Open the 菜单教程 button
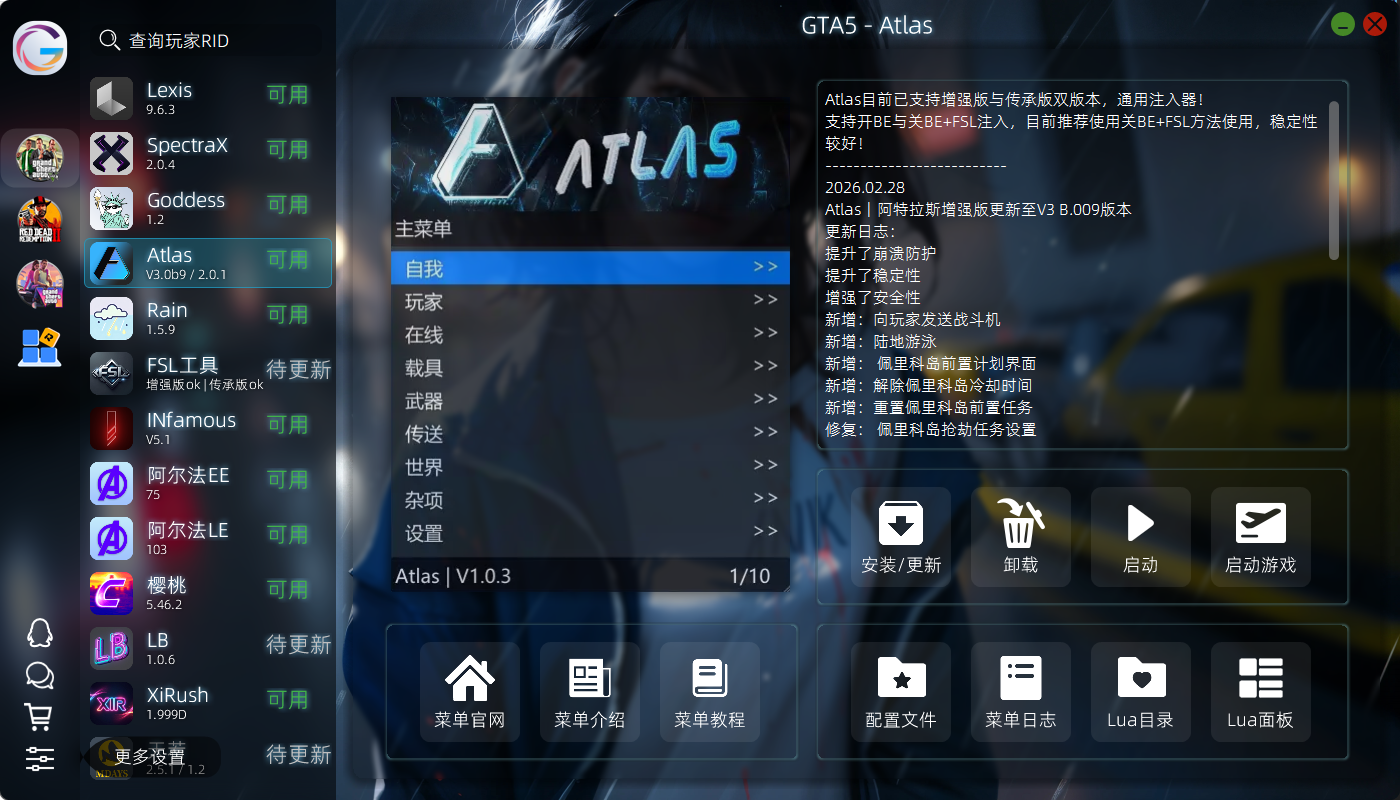The height and width of the screenshot is (800, 1400). (710, 692)
